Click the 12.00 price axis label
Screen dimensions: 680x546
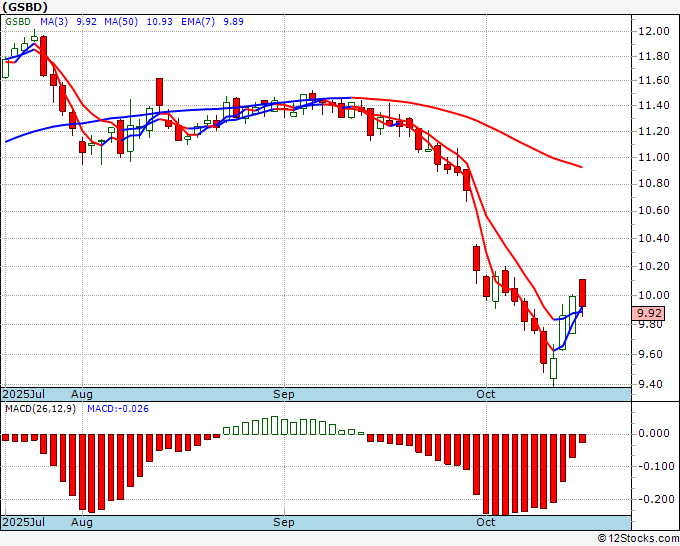654,31
